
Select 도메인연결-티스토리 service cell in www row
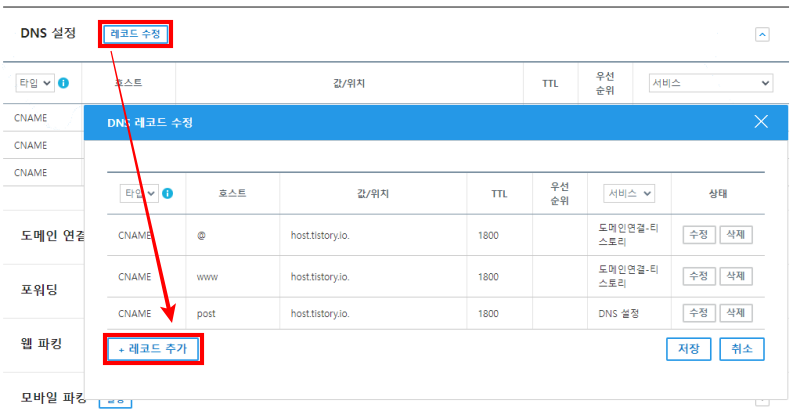[x=628, y=276]
